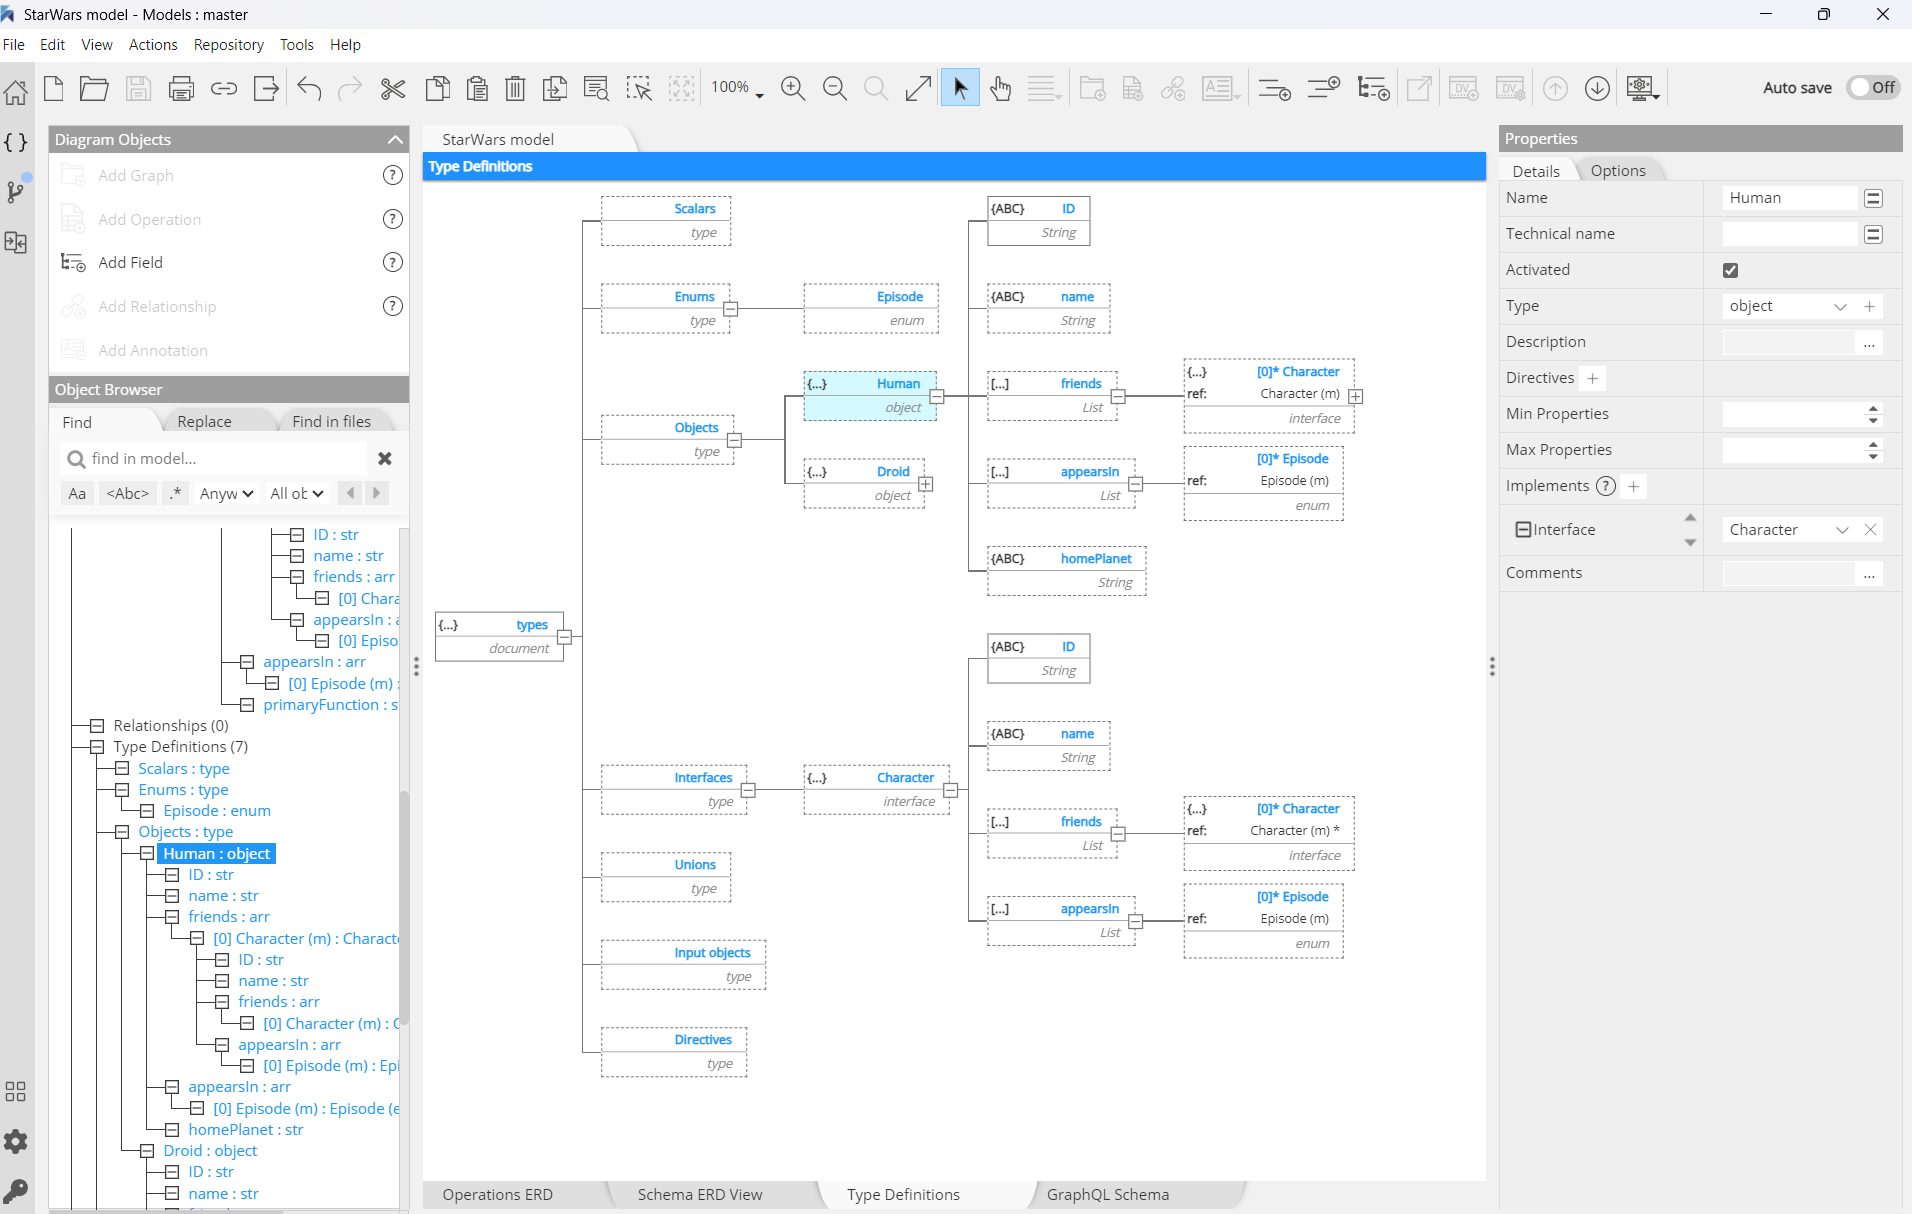Click the move down arrow circle icon
This screenshot has height=1214, width=1912.
tap(1597, 88)
